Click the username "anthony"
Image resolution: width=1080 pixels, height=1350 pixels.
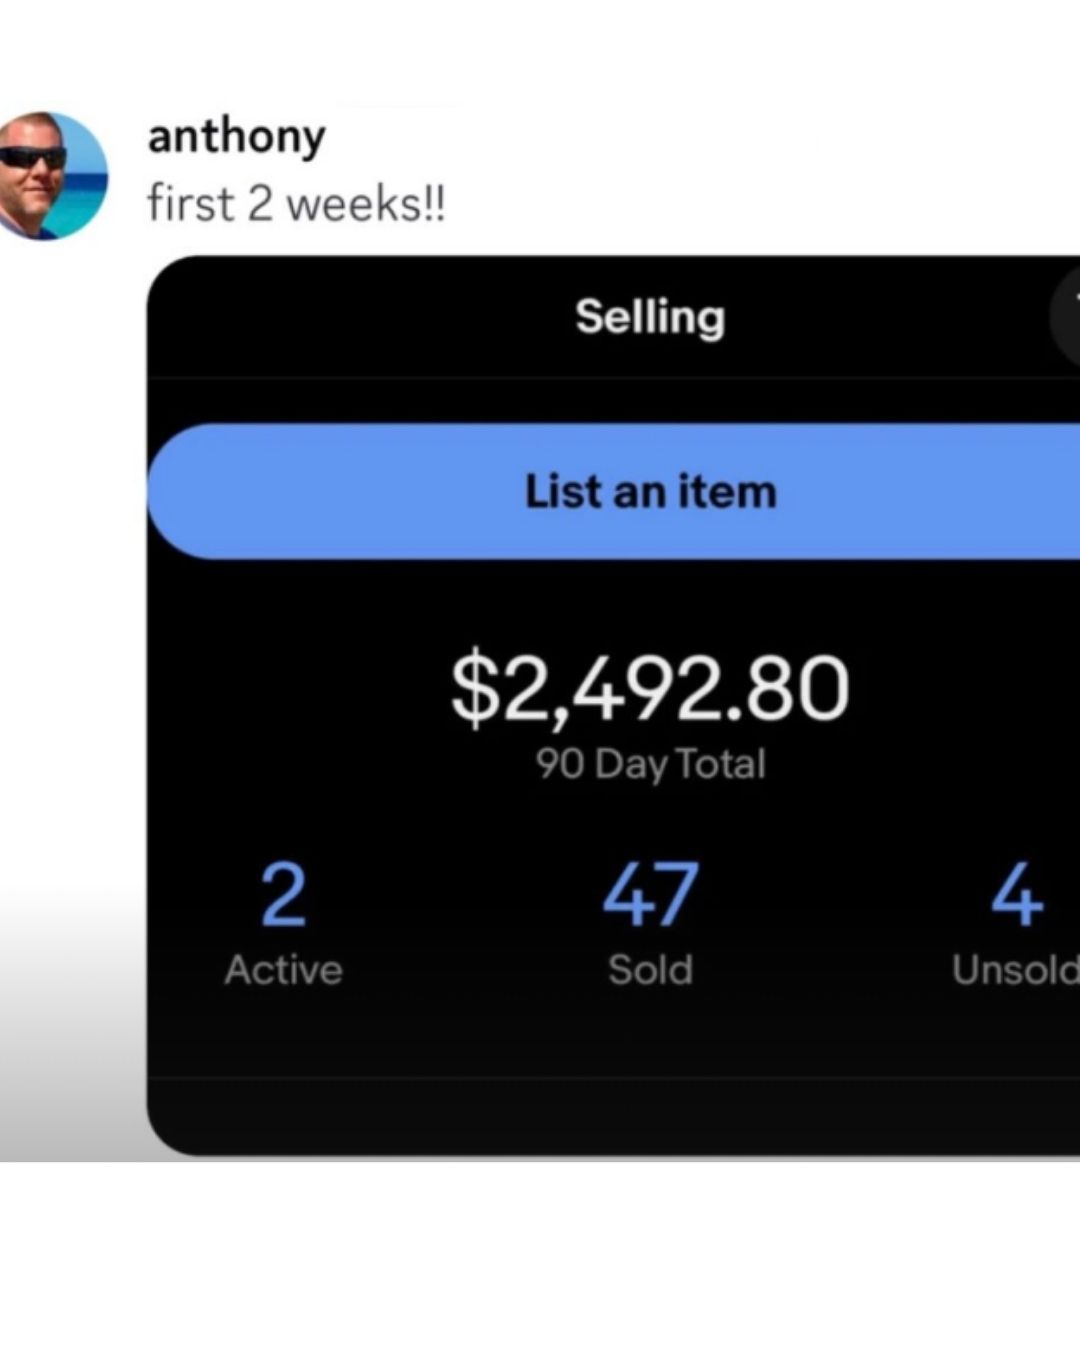(236, 136)
